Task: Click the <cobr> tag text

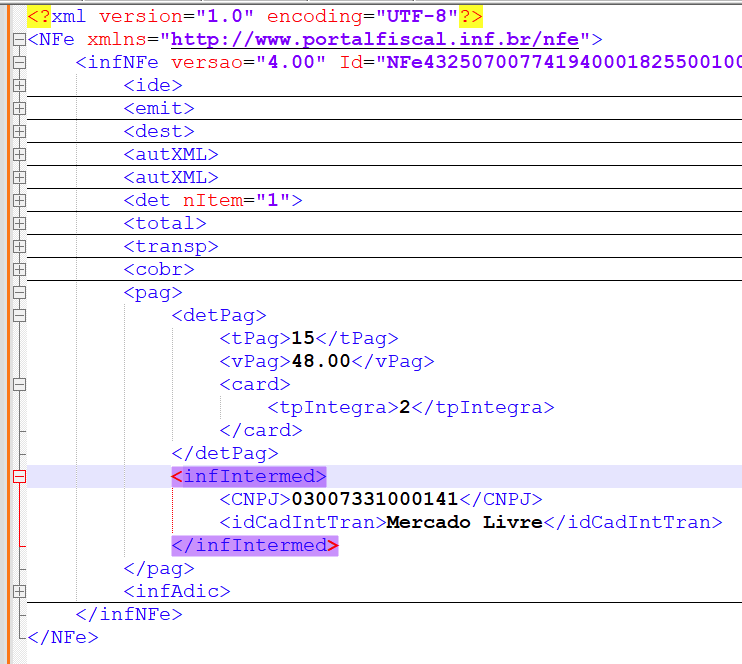Action: (x=159, y=270)
